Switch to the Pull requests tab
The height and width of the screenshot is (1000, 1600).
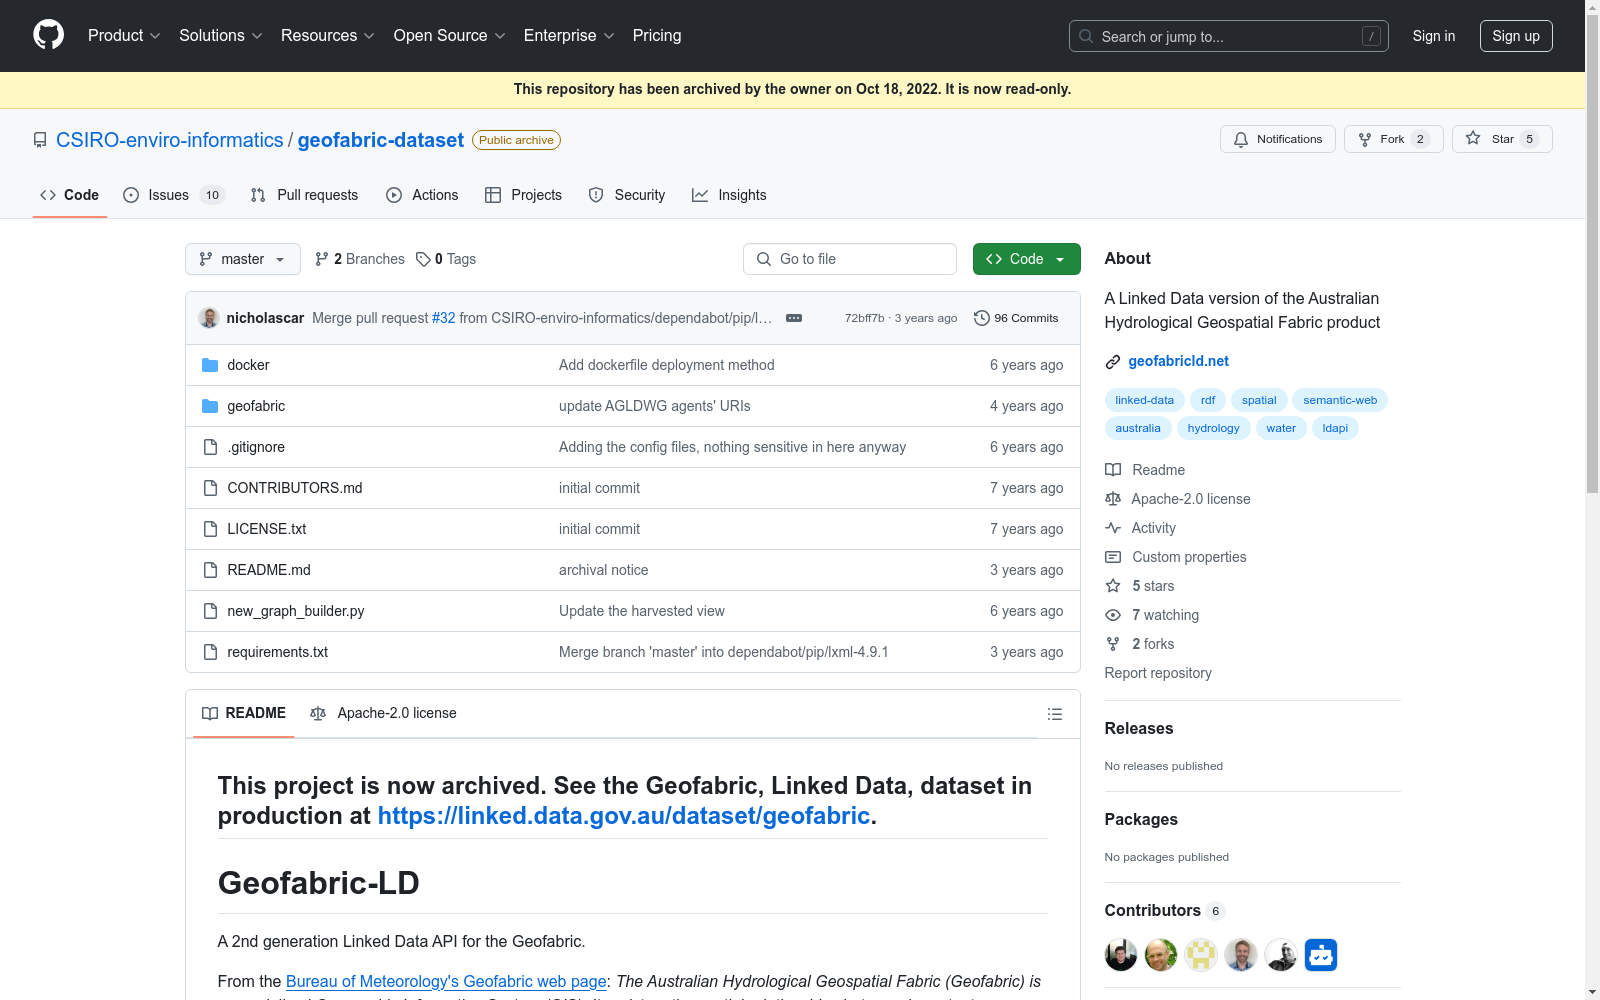tap(305, 195)
